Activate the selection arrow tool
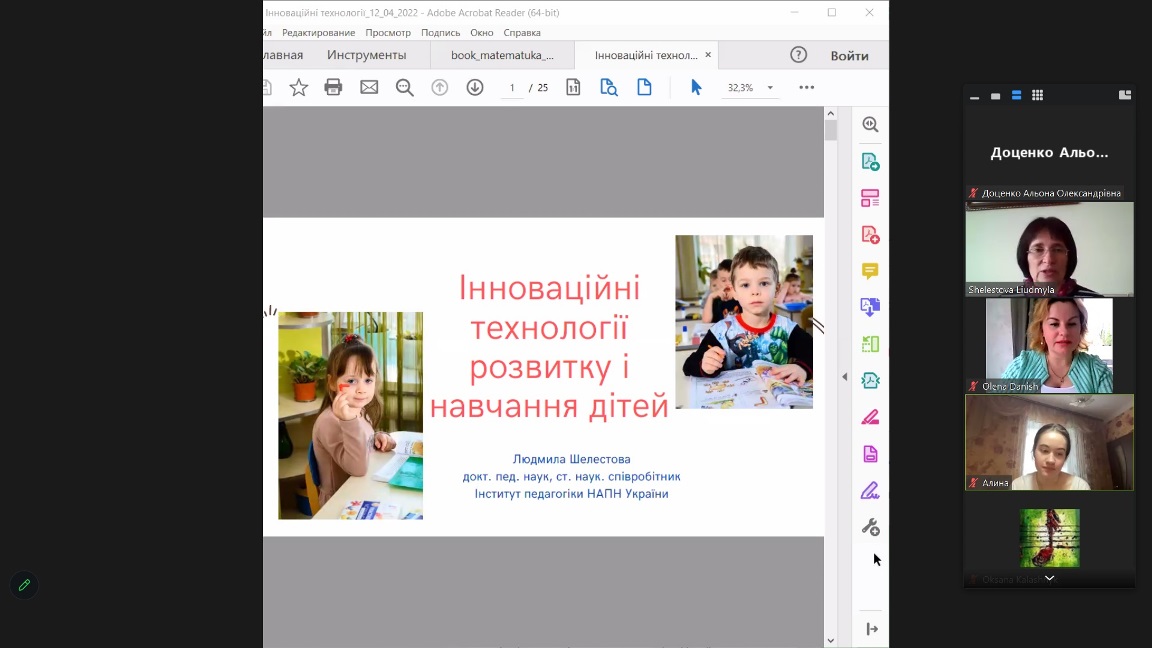 [696, 88]
